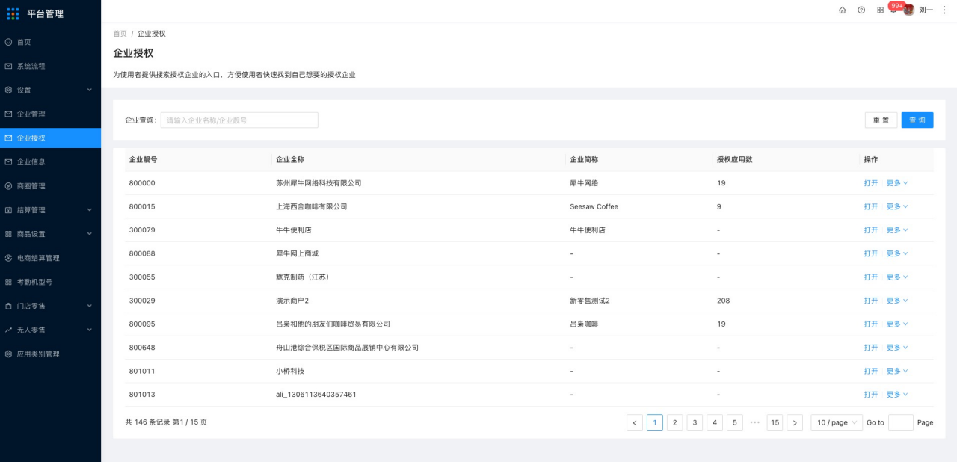Click 打开 for 小桥科技 row
The width and height of the screenshot is (957, 462).
click(871, 371)
